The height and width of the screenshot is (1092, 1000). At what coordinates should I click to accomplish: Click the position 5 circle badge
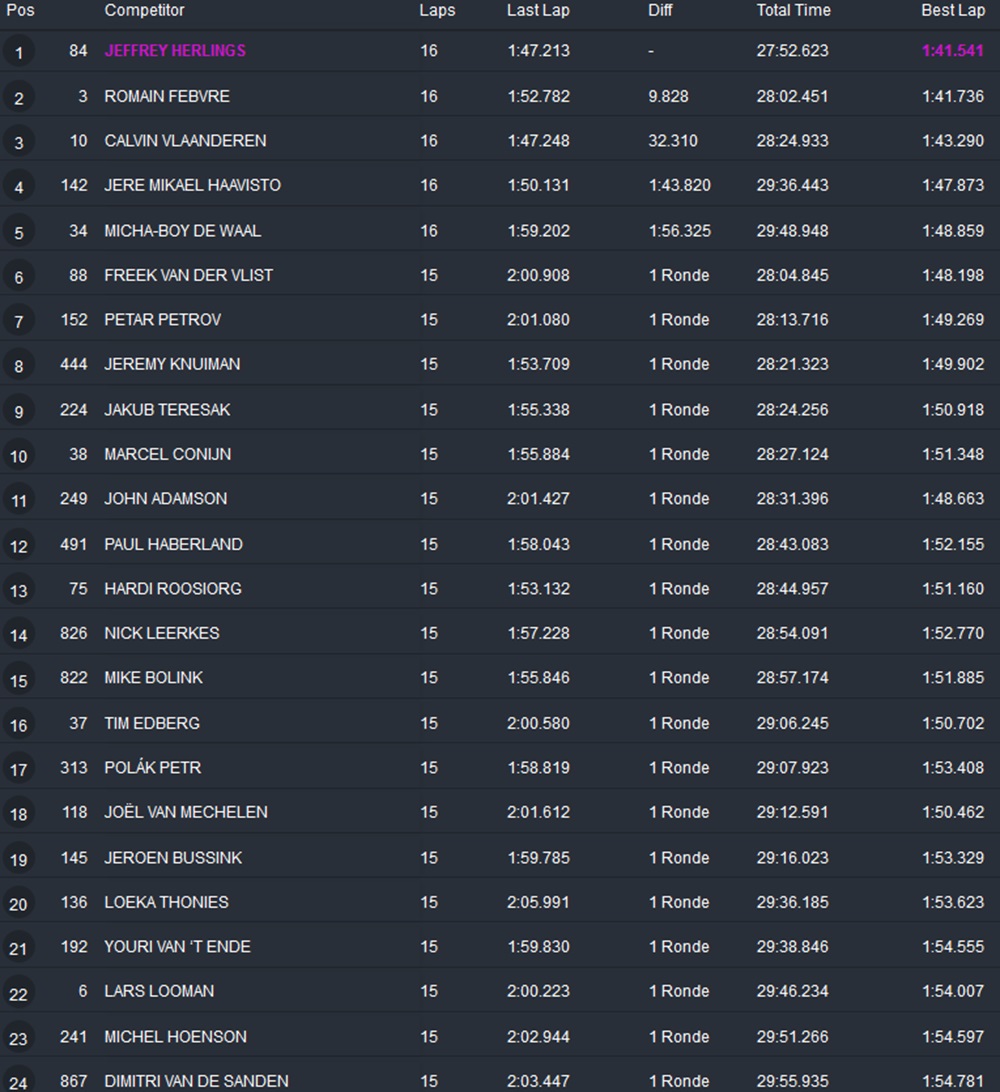[x=18, y=232]
